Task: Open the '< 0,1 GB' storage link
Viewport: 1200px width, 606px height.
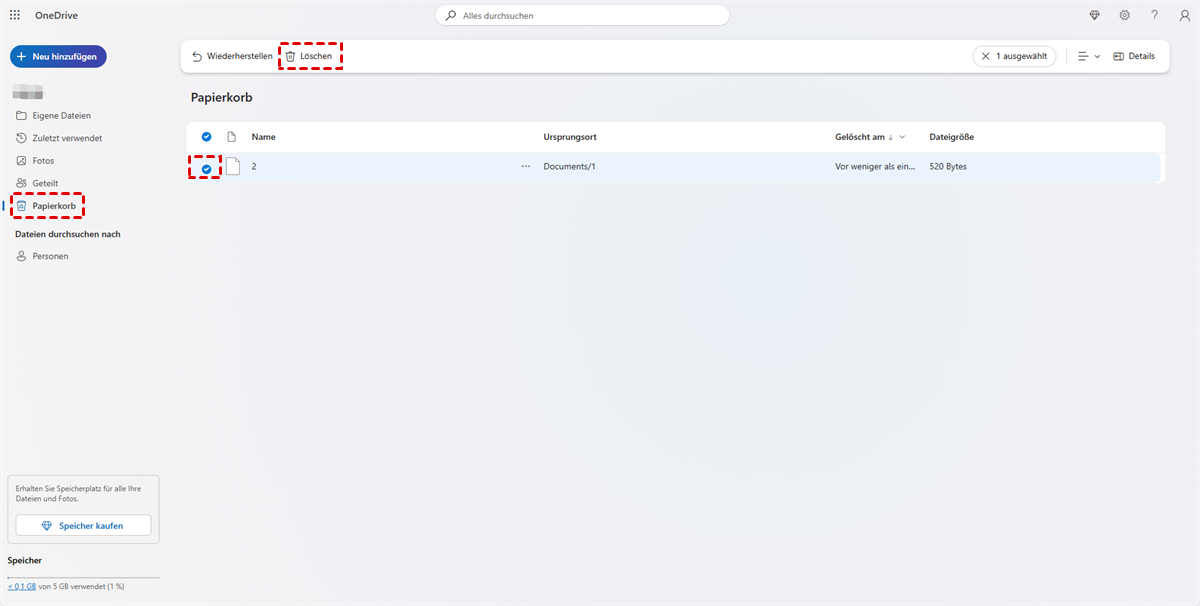Action: point(20,586)
